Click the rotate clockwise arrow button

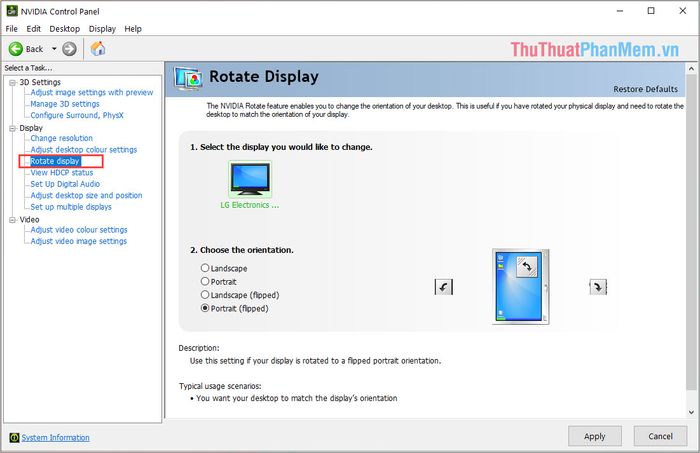[598, 287]
